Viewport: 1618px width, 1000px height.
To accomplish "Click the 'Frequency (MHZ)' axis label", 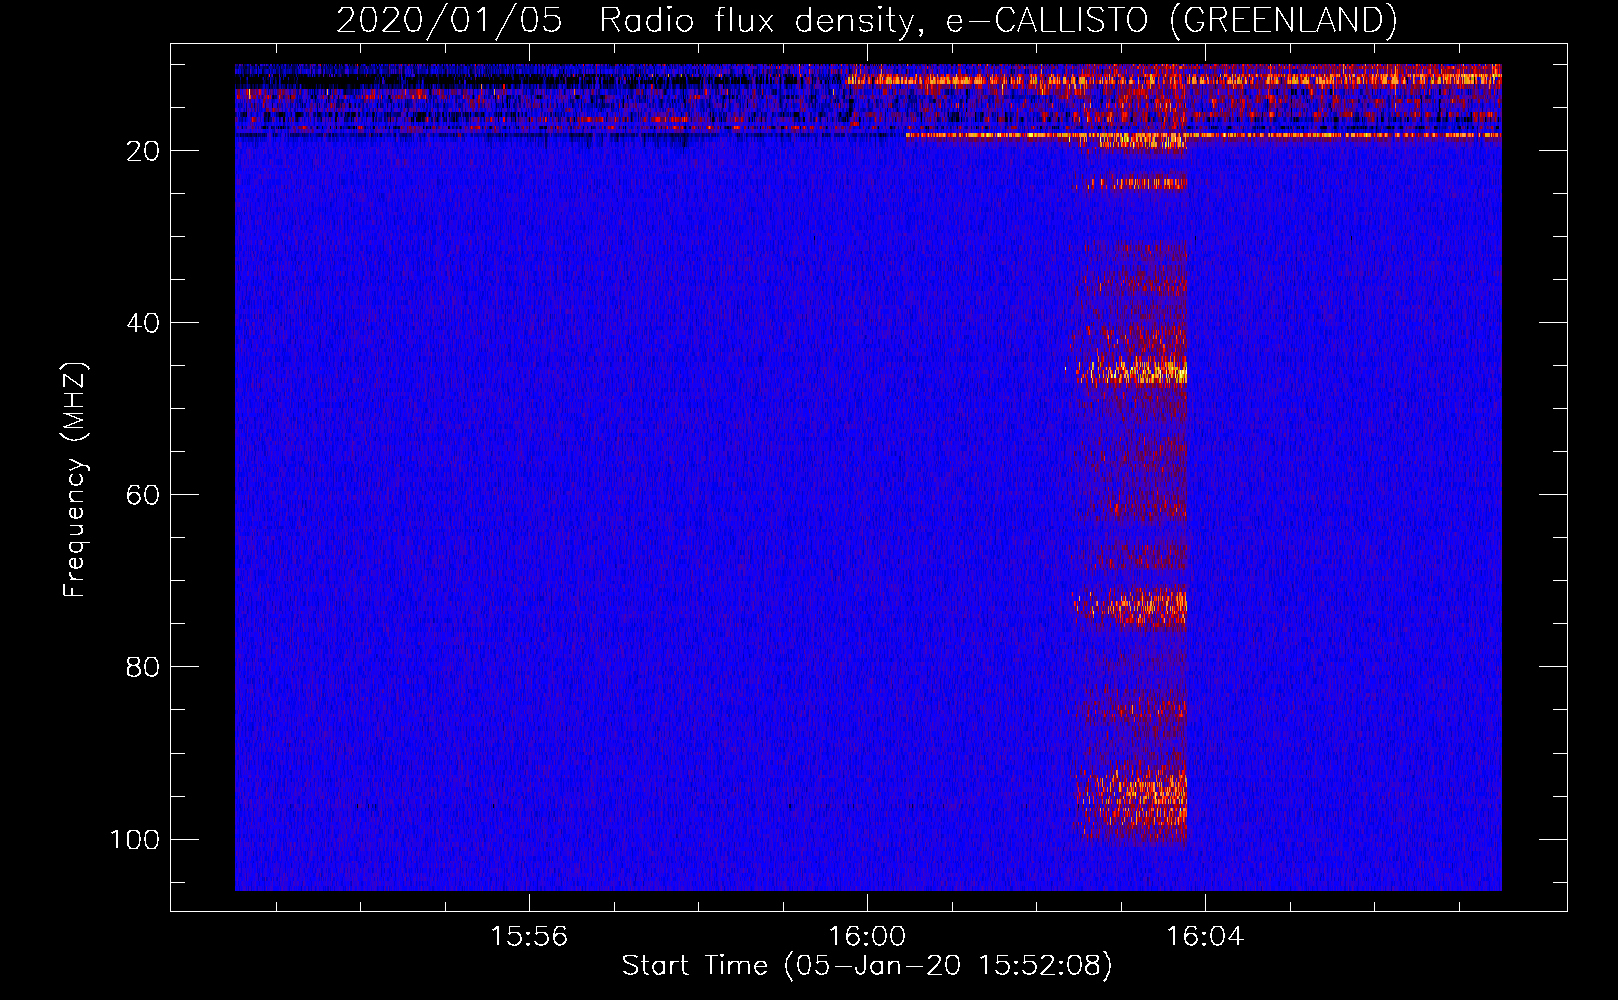I will point(75,479).
